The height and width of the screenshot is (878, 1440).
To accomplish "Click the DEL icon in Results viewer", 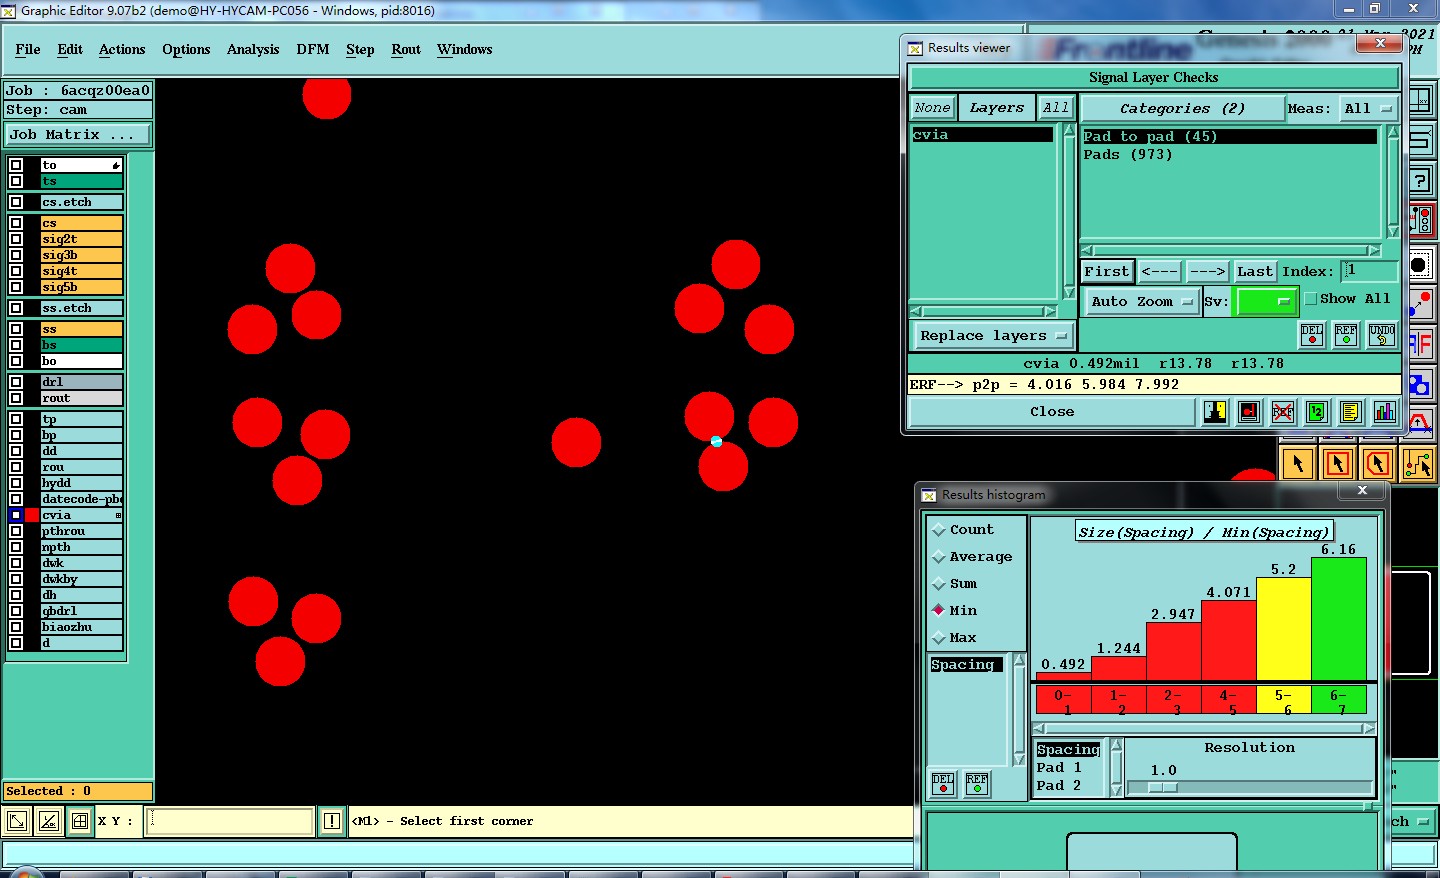I will [1312, 335].
